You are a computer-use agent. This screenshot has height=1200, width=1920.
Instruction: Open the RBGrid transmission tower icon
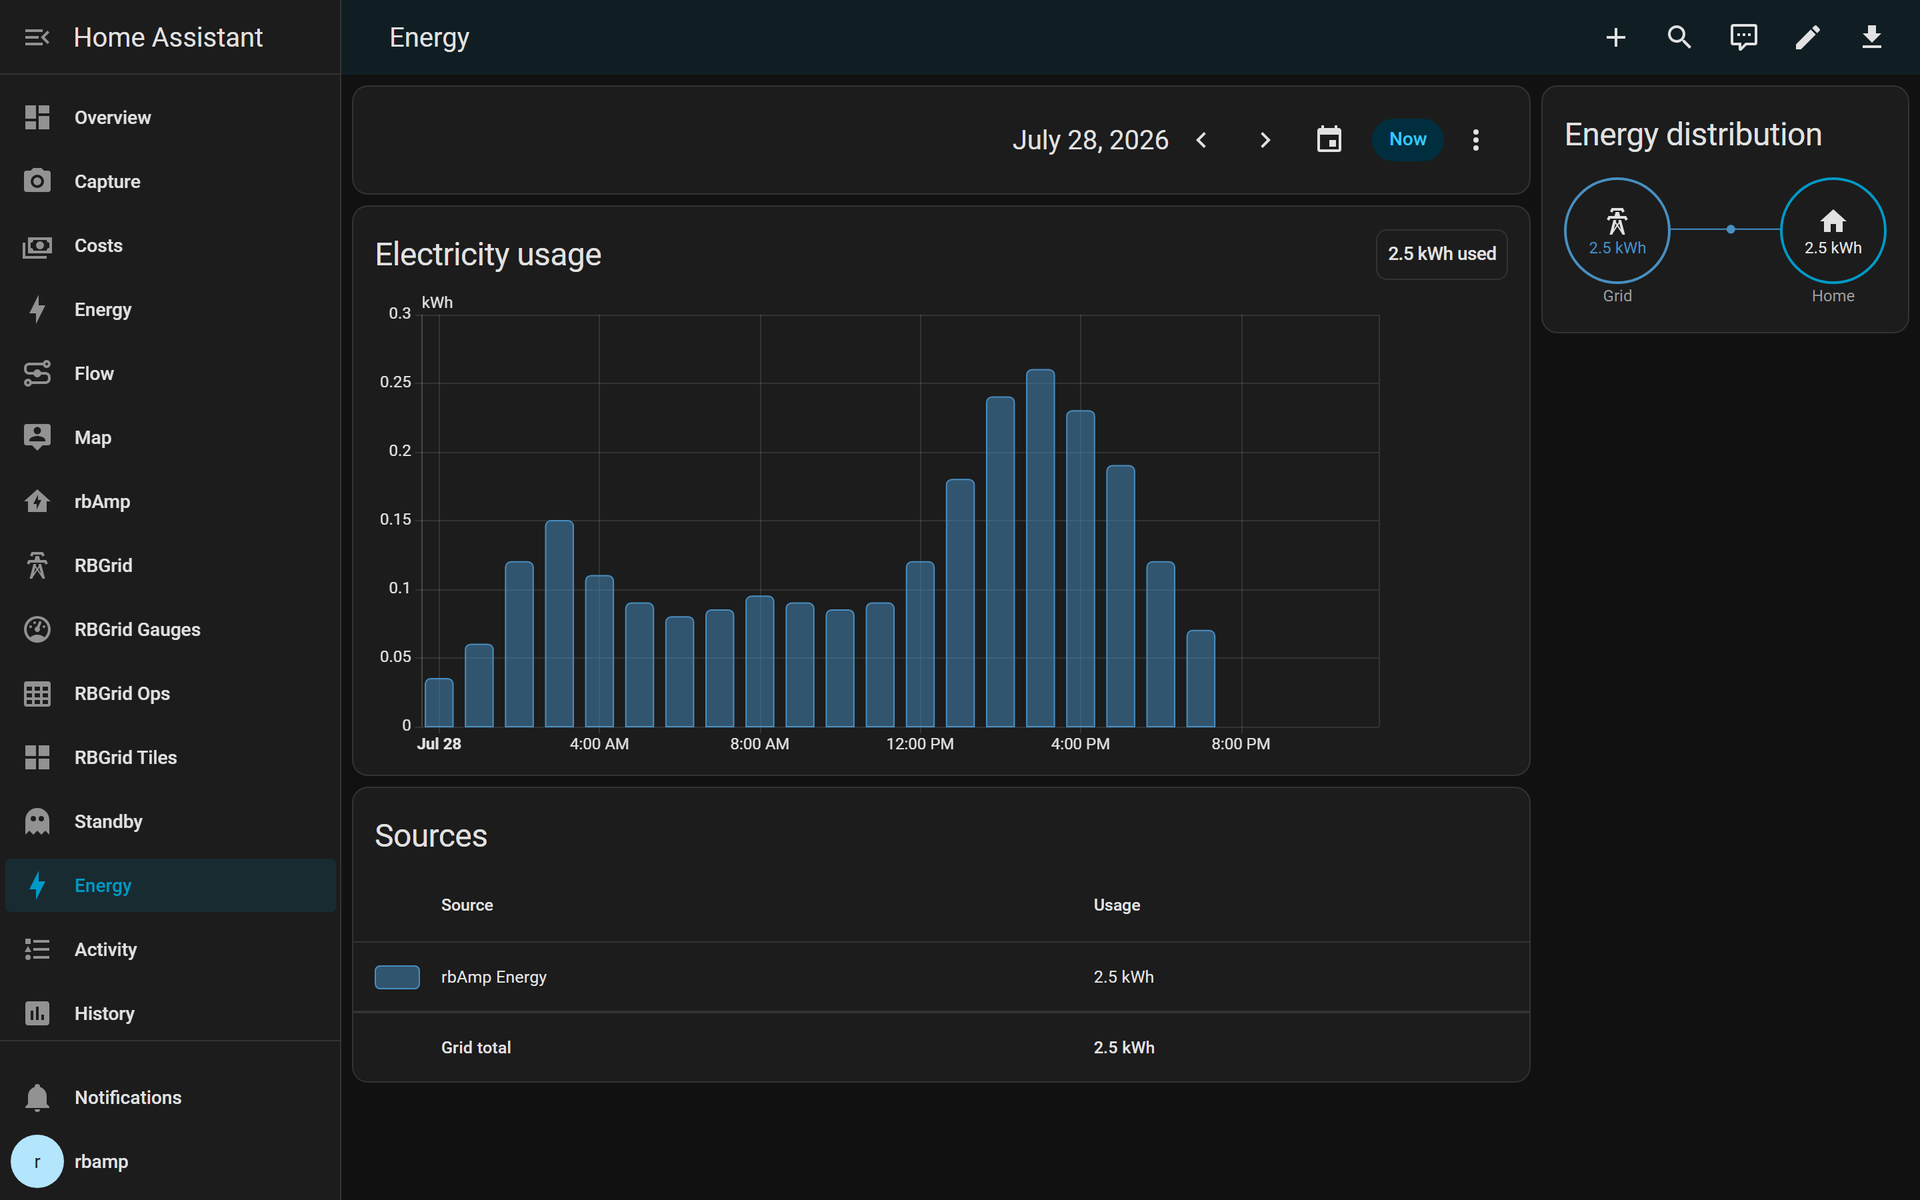37,565
